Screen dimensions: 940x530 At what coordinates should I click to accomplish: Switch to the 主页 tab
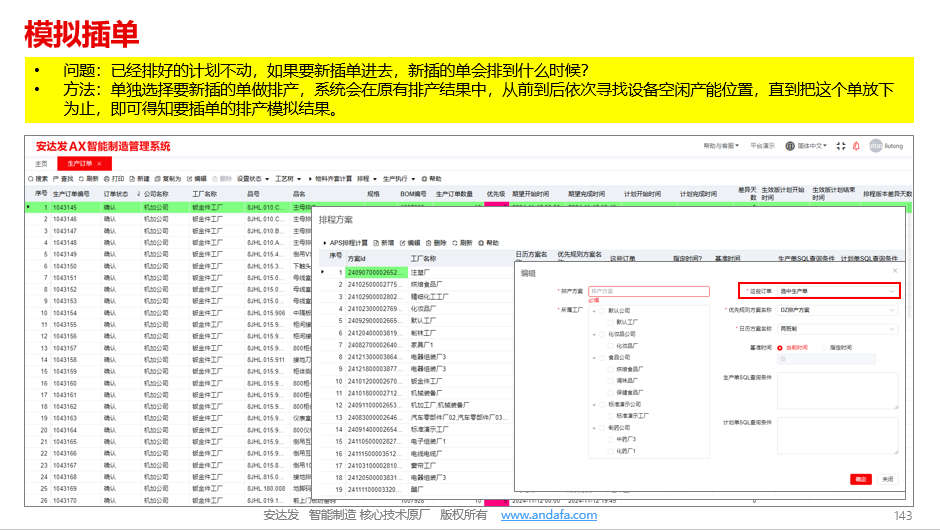[41, 164]
